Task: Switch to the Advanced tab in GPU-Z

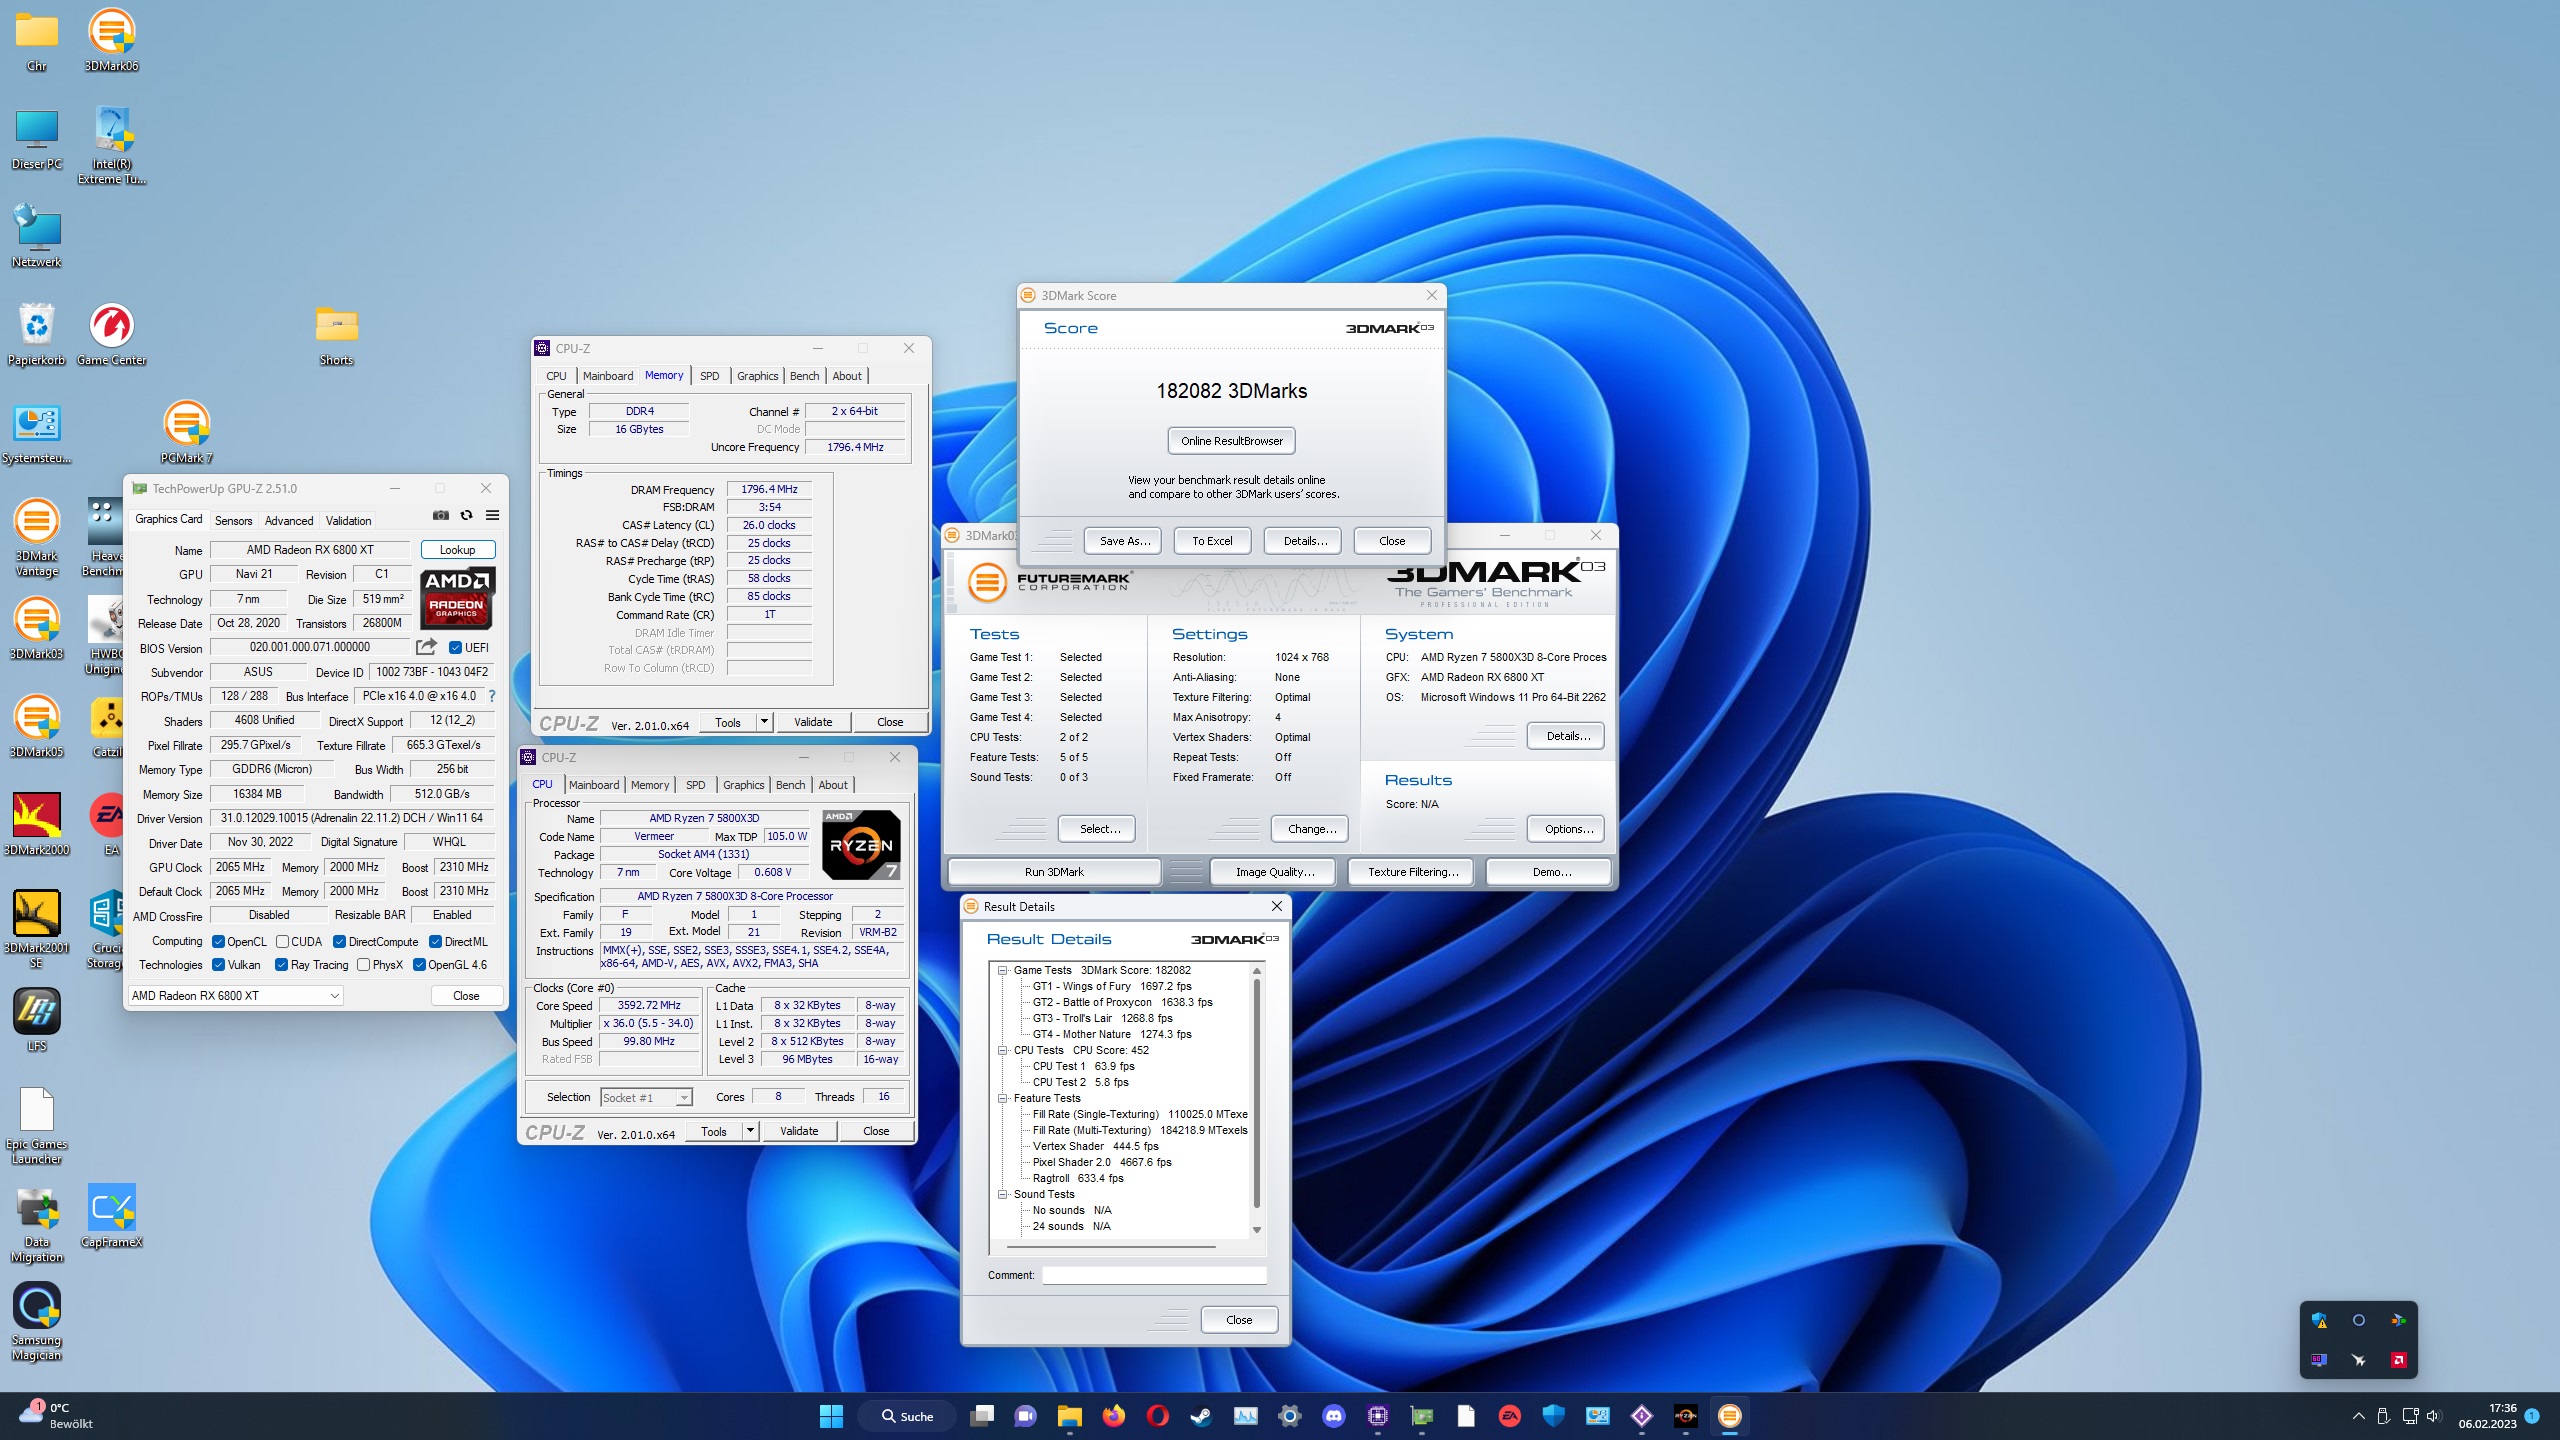Action: point(289,520)
